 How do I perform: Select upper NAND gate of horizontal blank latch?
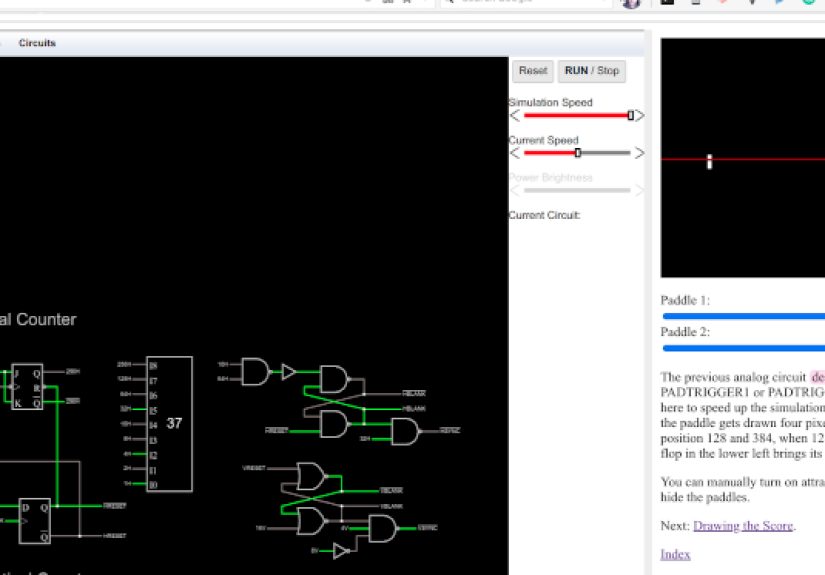coord(334,379)
